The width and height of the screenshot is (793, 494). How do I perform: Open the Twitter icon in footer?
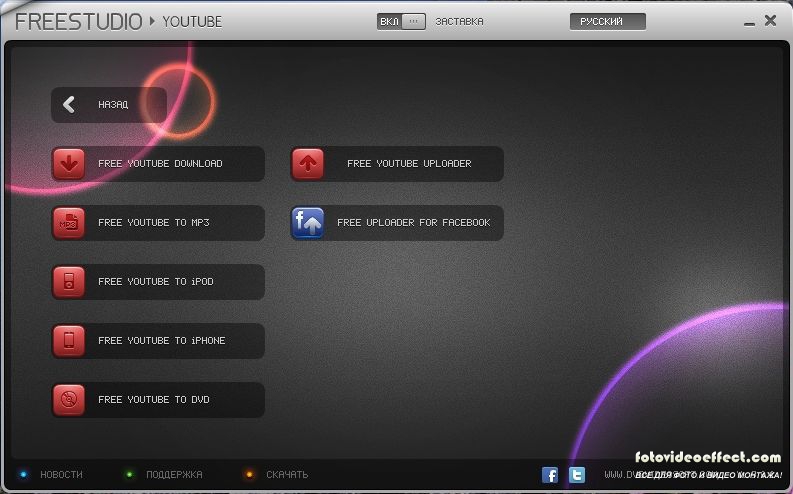pos(577,475)
